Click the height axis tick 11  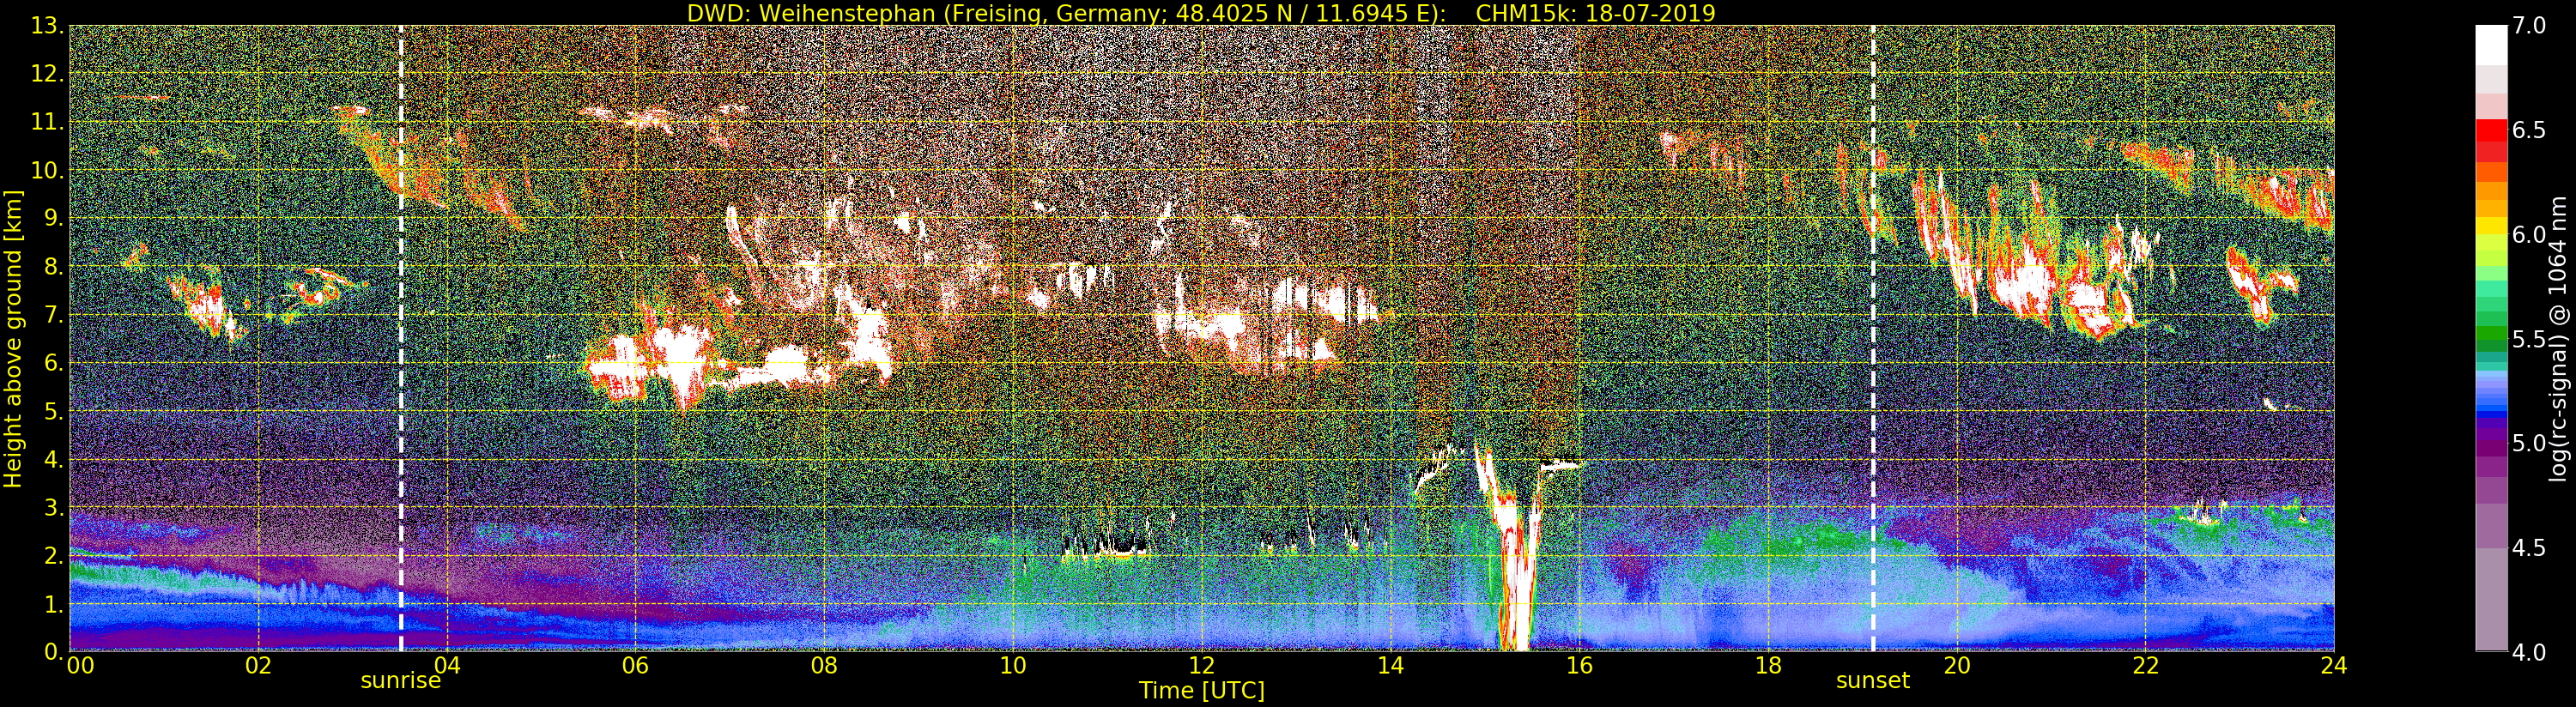47,122
